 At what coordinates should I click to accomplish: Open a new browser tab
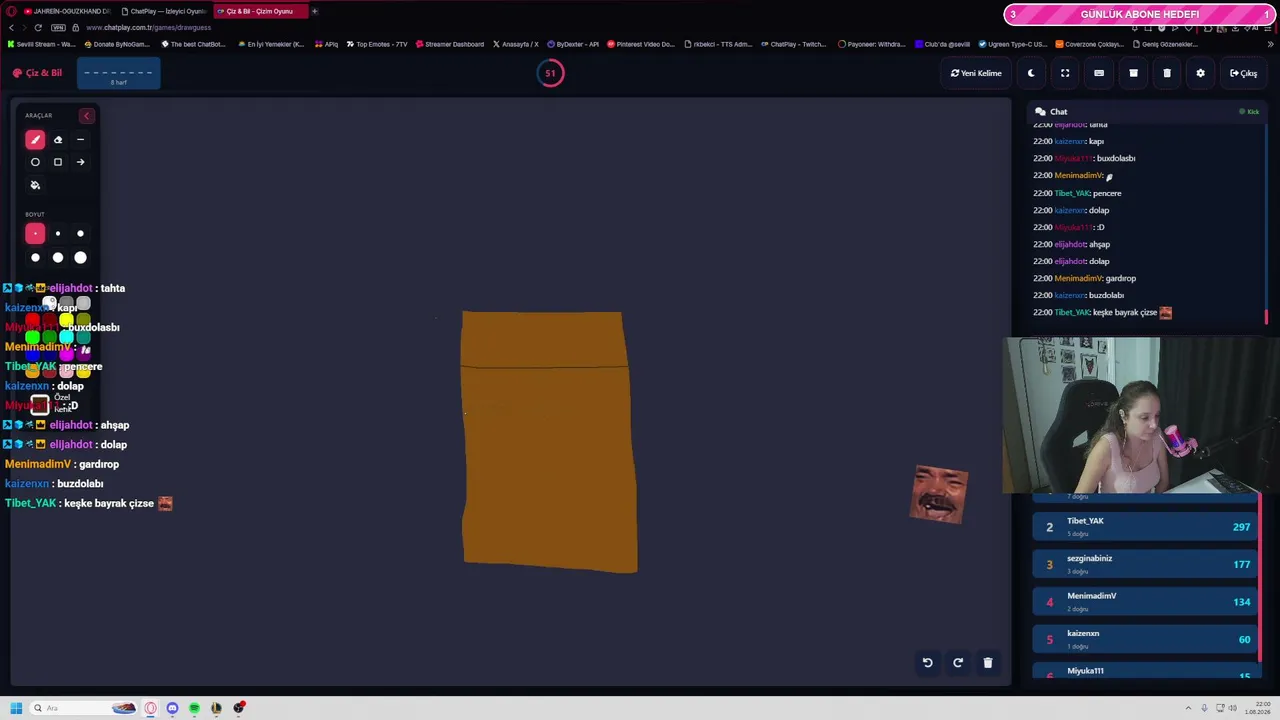pyautogui.click(x=314, y=11)
